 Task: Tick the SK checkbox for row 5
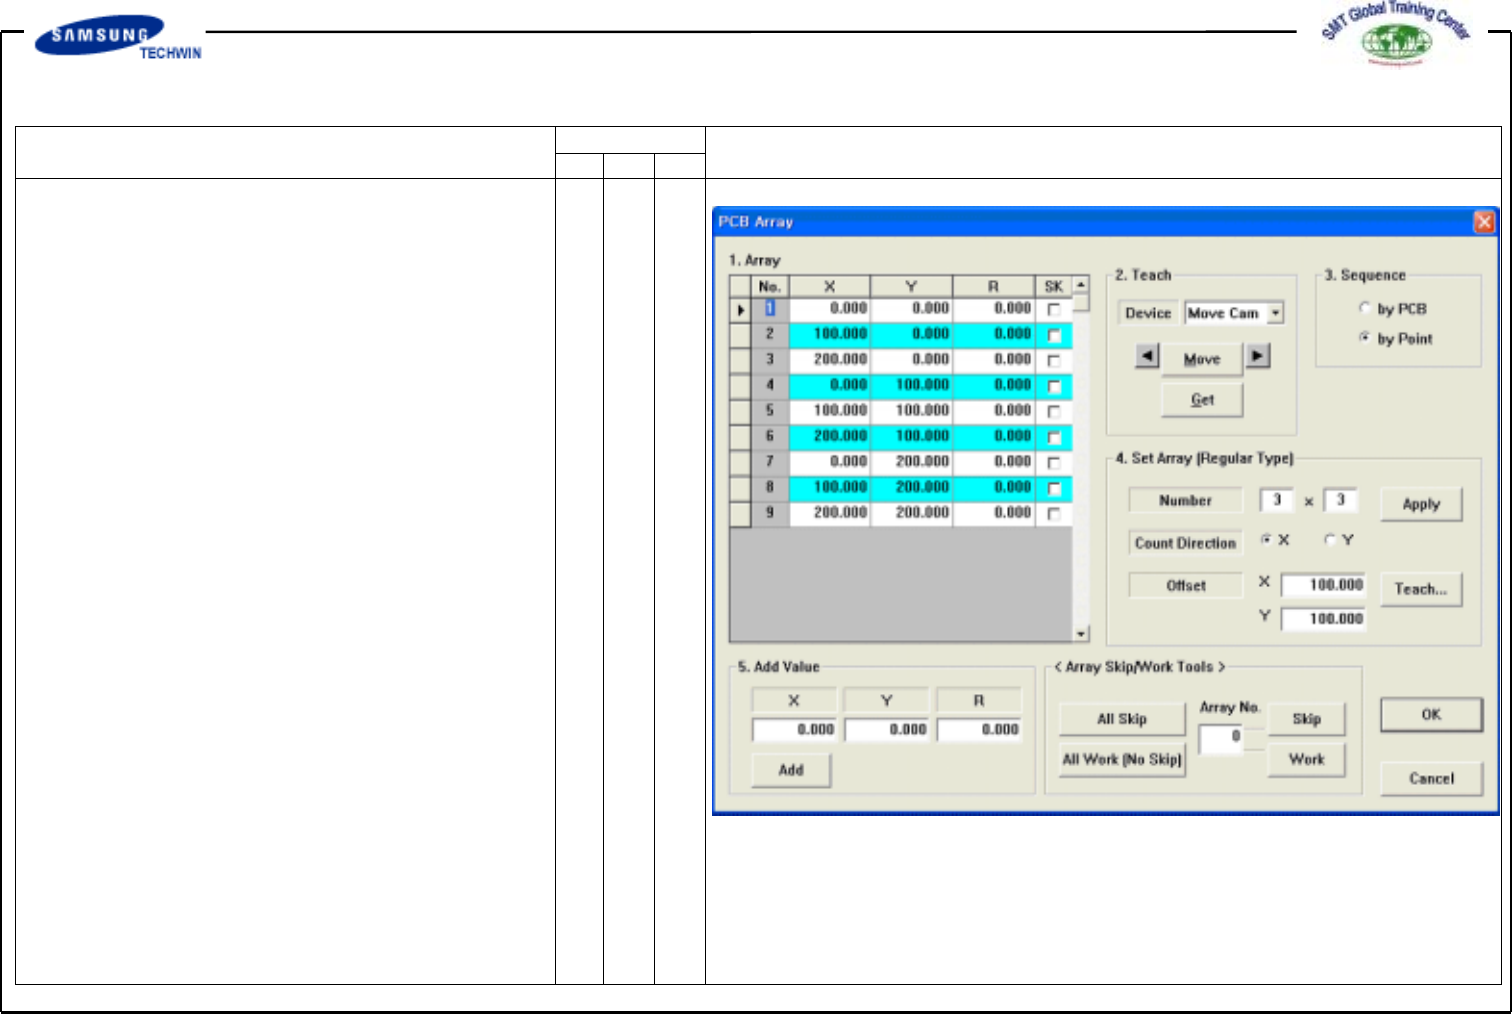point(1053,412)
